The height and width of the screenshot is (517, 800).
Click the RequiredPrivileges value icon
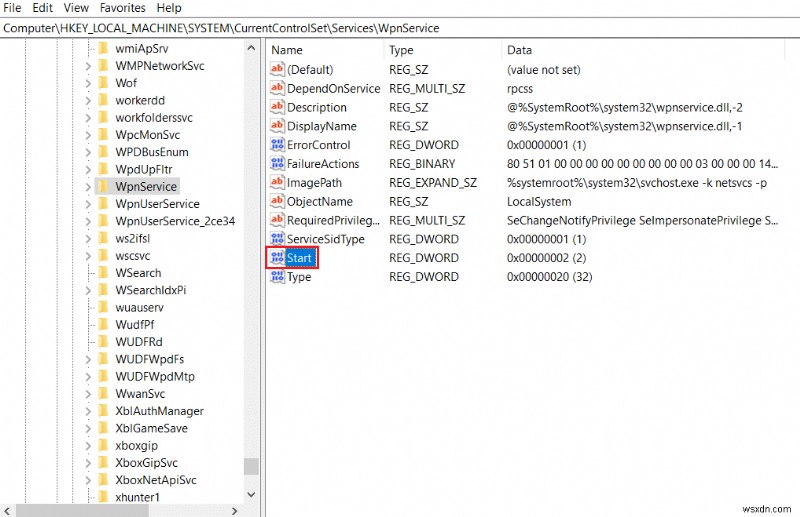coord(277,220)
